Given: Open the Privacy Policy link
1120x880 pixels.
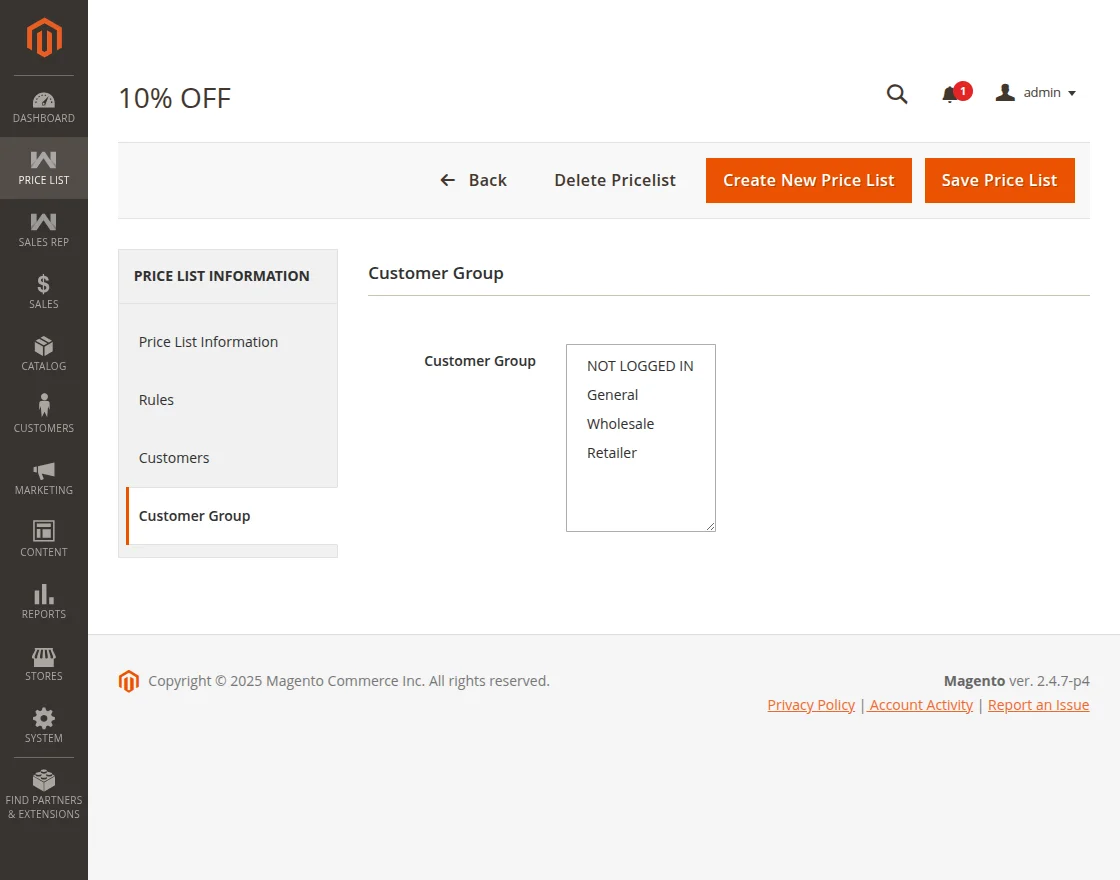Looking at the screenshot, I should click(x=811, y=705).
